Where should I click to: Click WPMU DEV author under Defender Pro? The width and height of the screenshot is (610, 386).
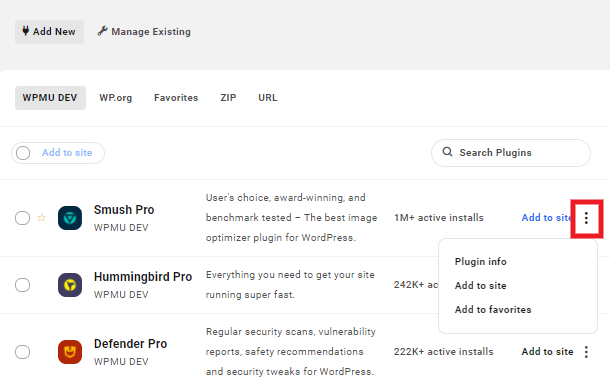pos(121,361)
